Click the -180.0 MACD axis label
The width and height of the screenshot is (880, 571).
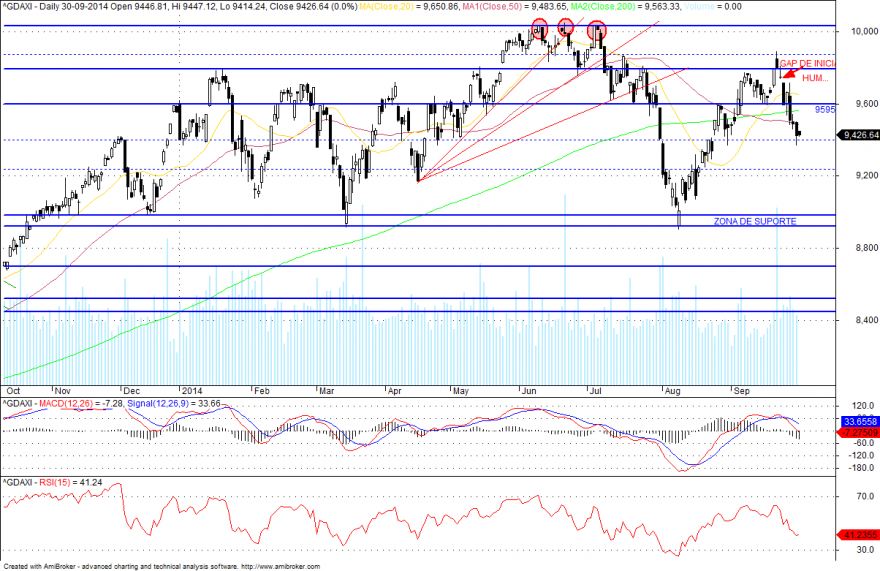coord(861,468)
